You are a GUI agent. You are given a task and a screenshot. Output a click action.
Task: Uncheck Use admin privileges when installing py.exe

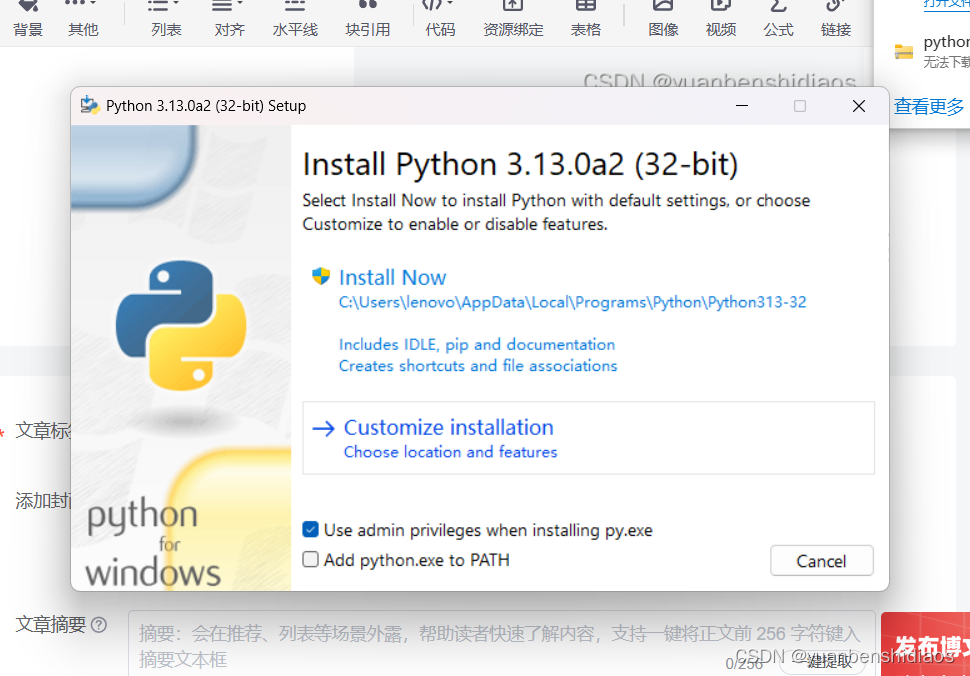pos(310,530)
